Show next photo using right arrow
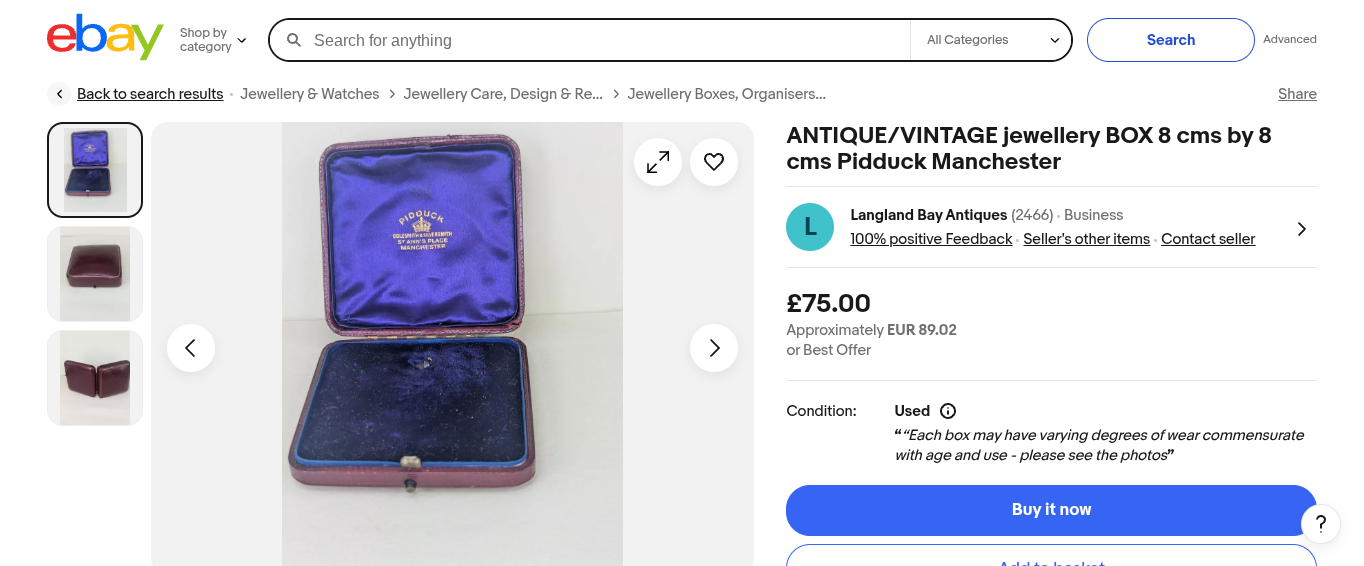The width and height of the screenshot is (1364, 566). [714, 348]
